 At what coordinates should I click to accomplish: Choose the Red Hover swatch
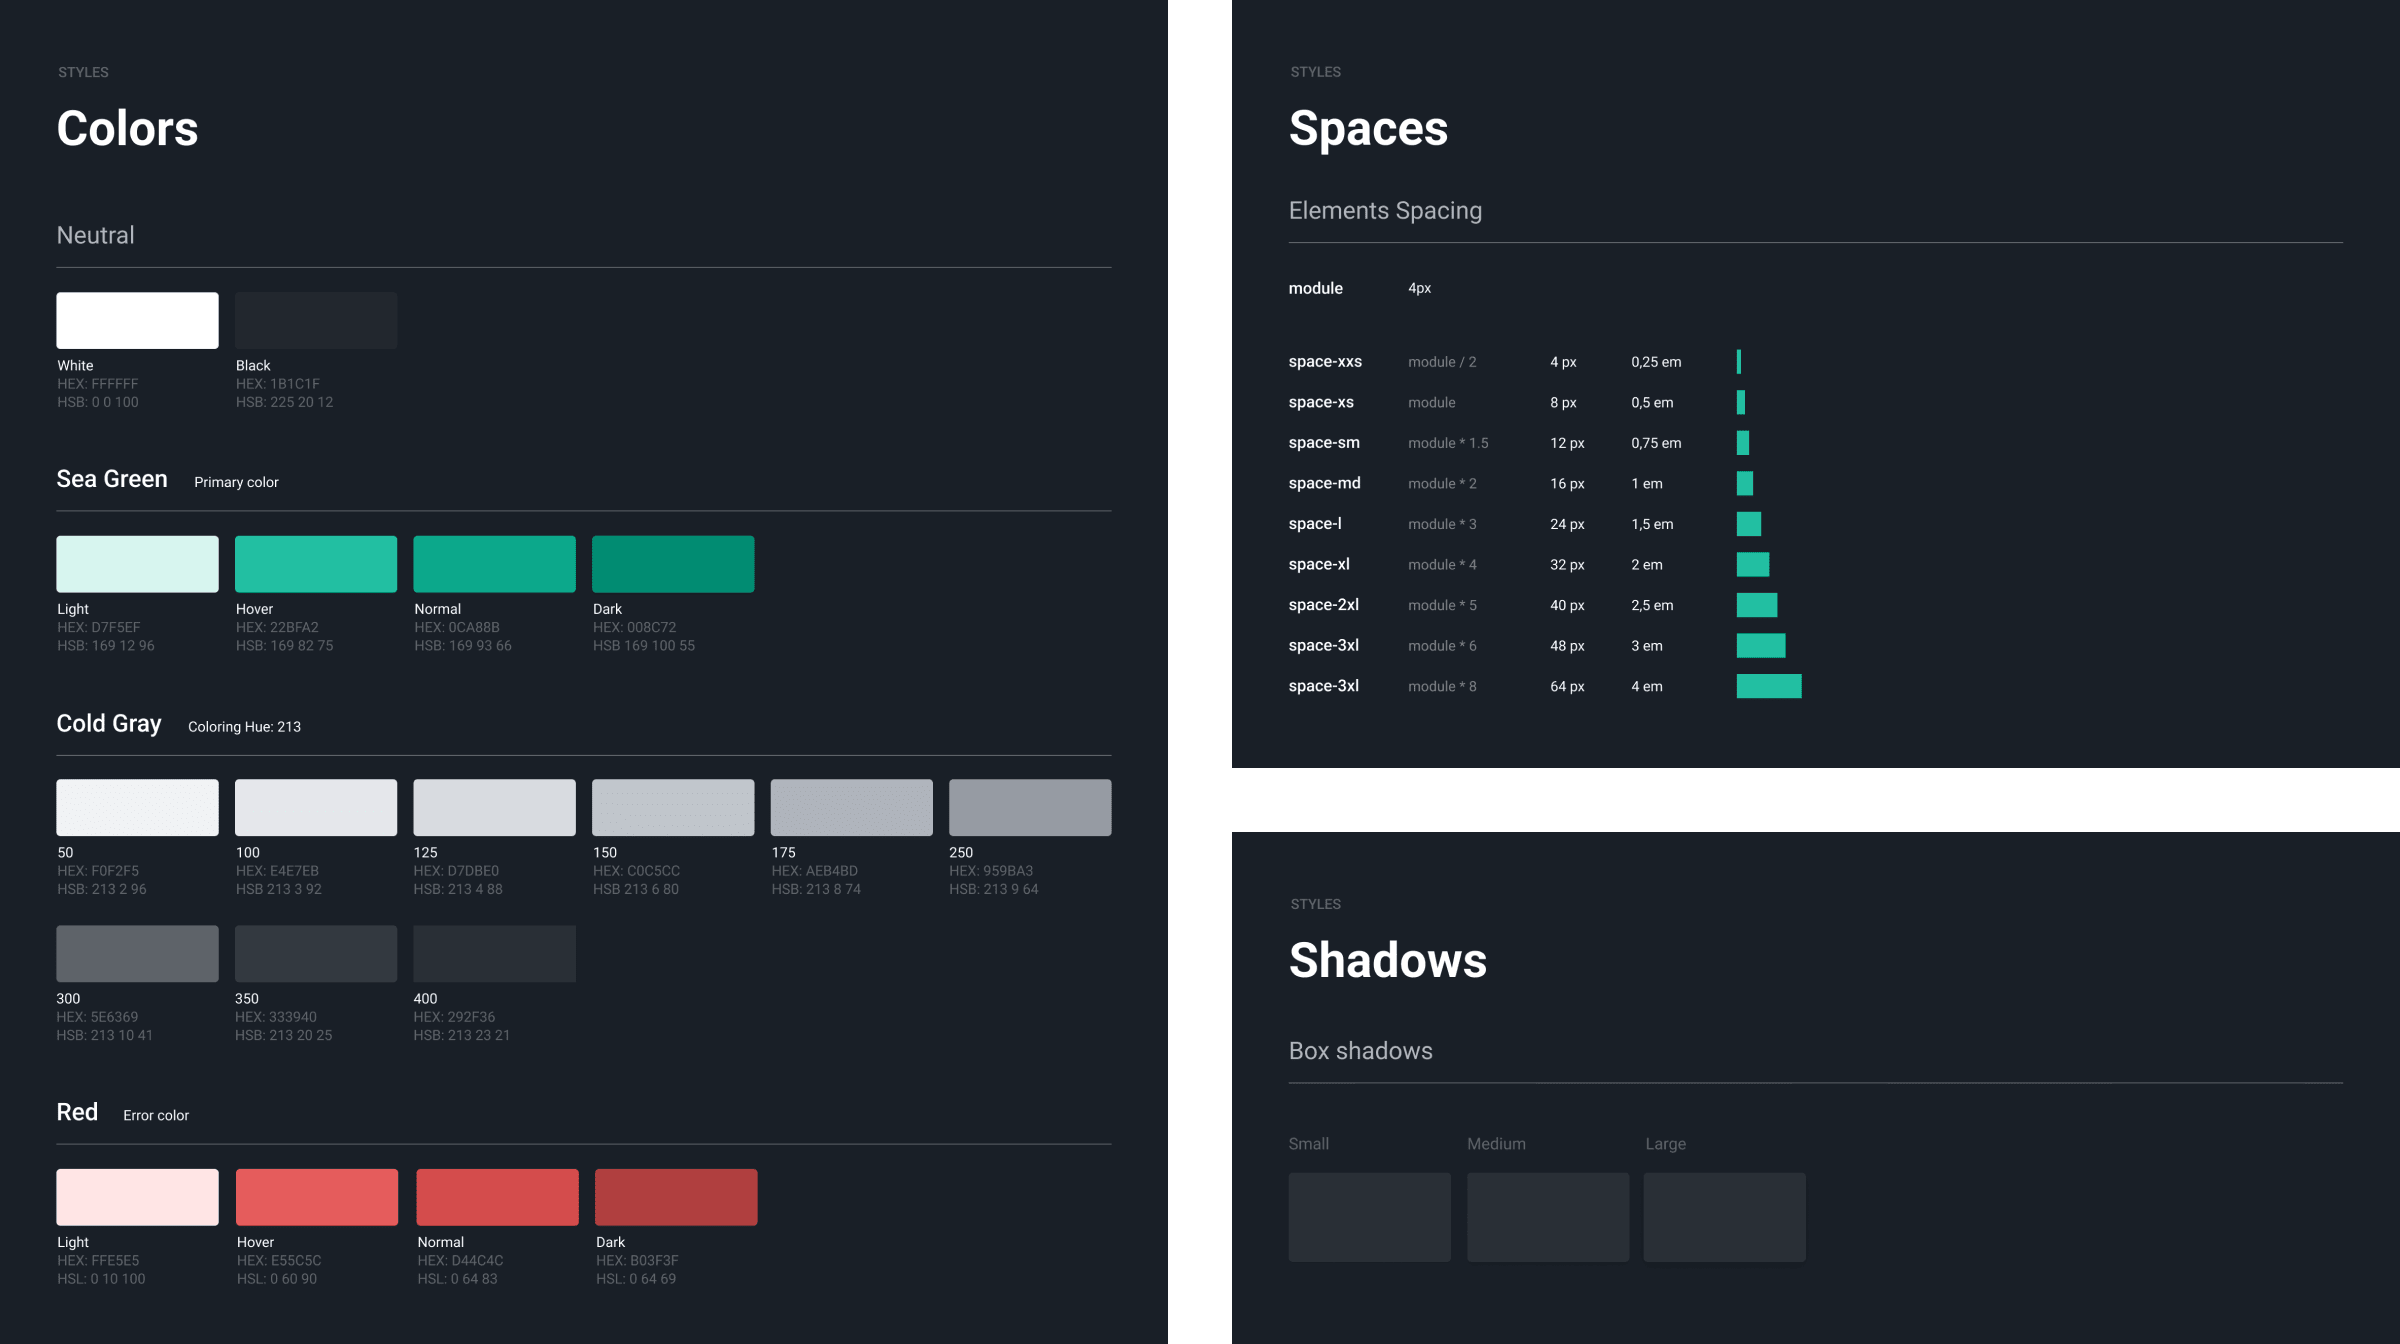(x=317, y=1197)
